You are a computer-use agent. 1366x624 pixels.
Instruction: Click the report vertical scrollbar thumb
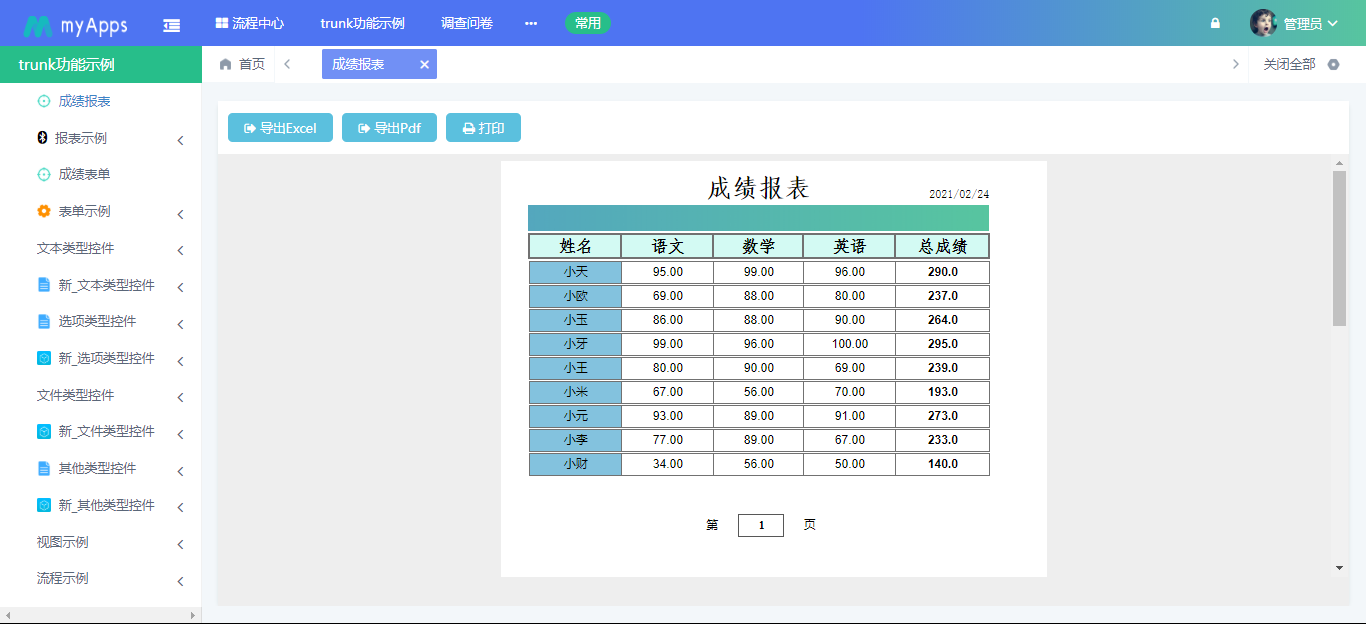click(1339, 248)
